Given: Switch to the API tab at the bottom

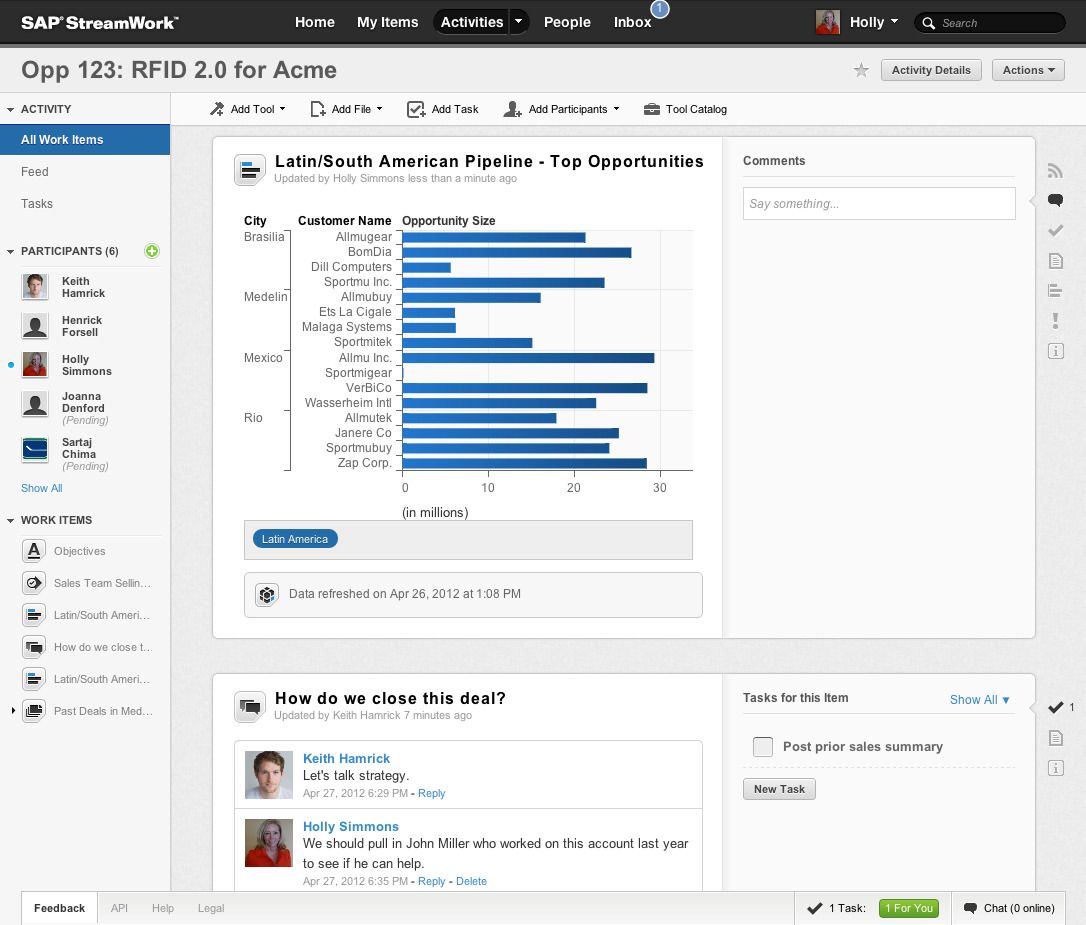Looking at the screenshot, I should tap(119, 908).
